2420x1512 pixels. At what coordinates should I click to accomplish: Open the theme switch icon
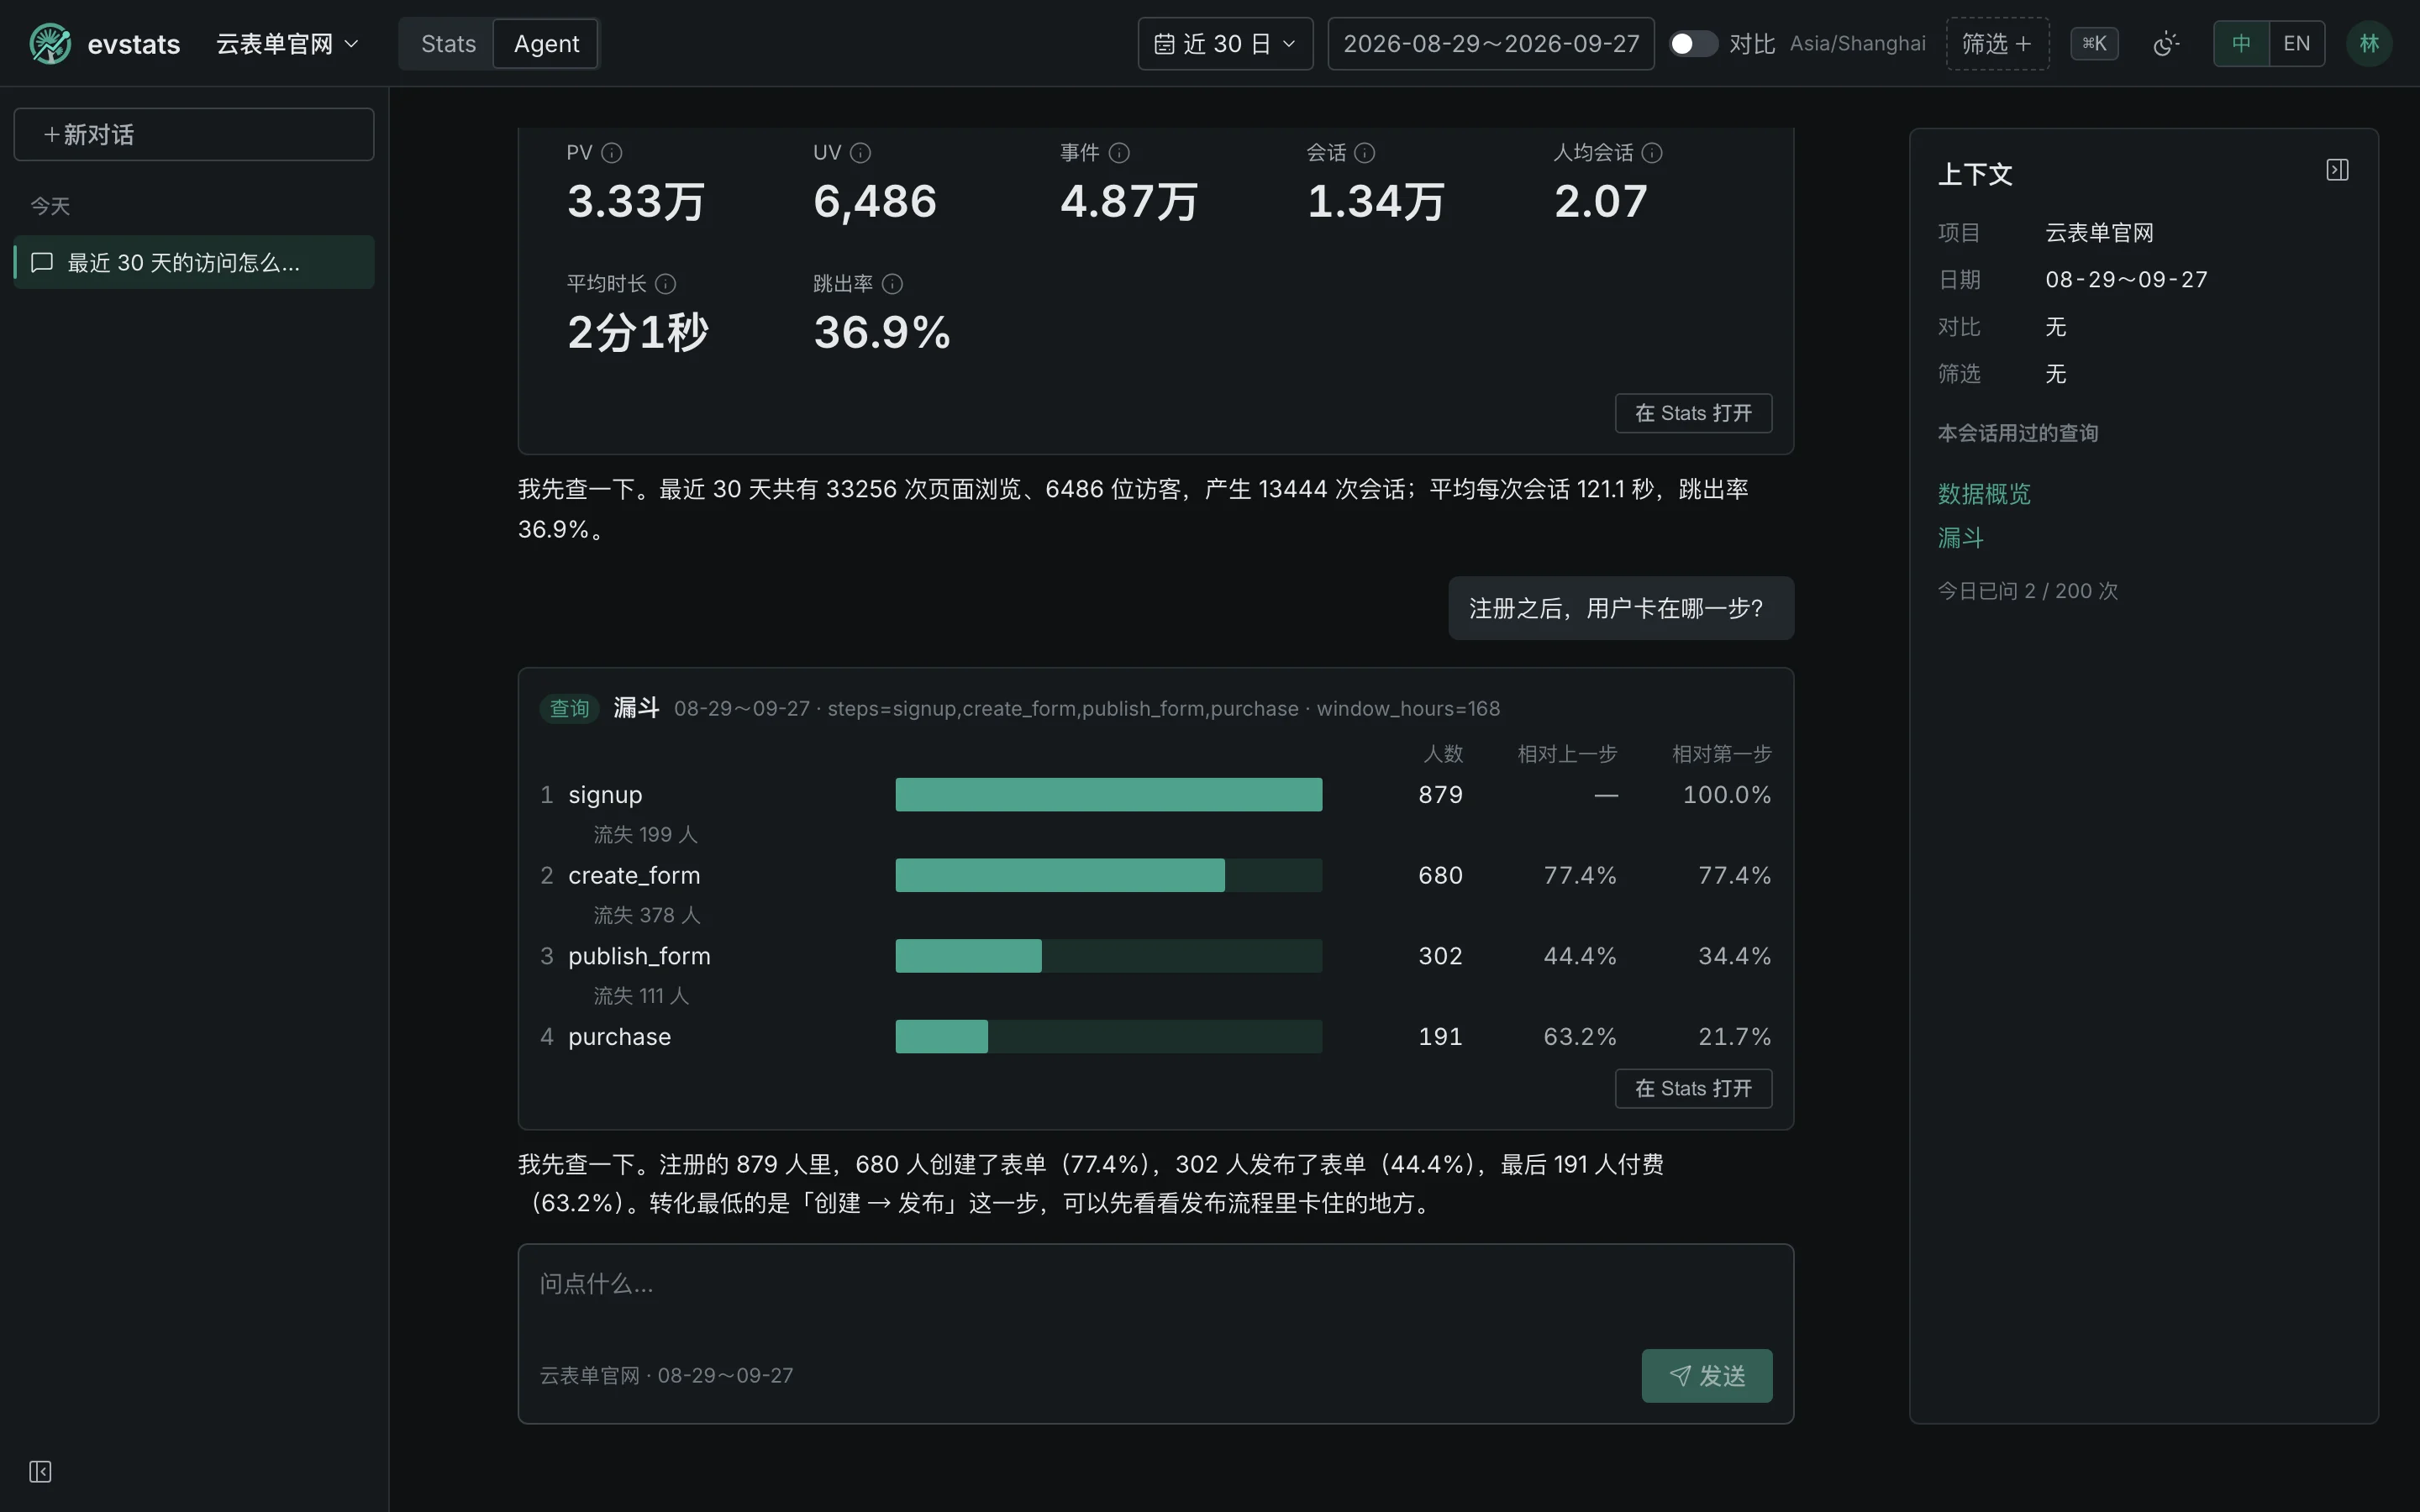click(x=2165, y=44)
